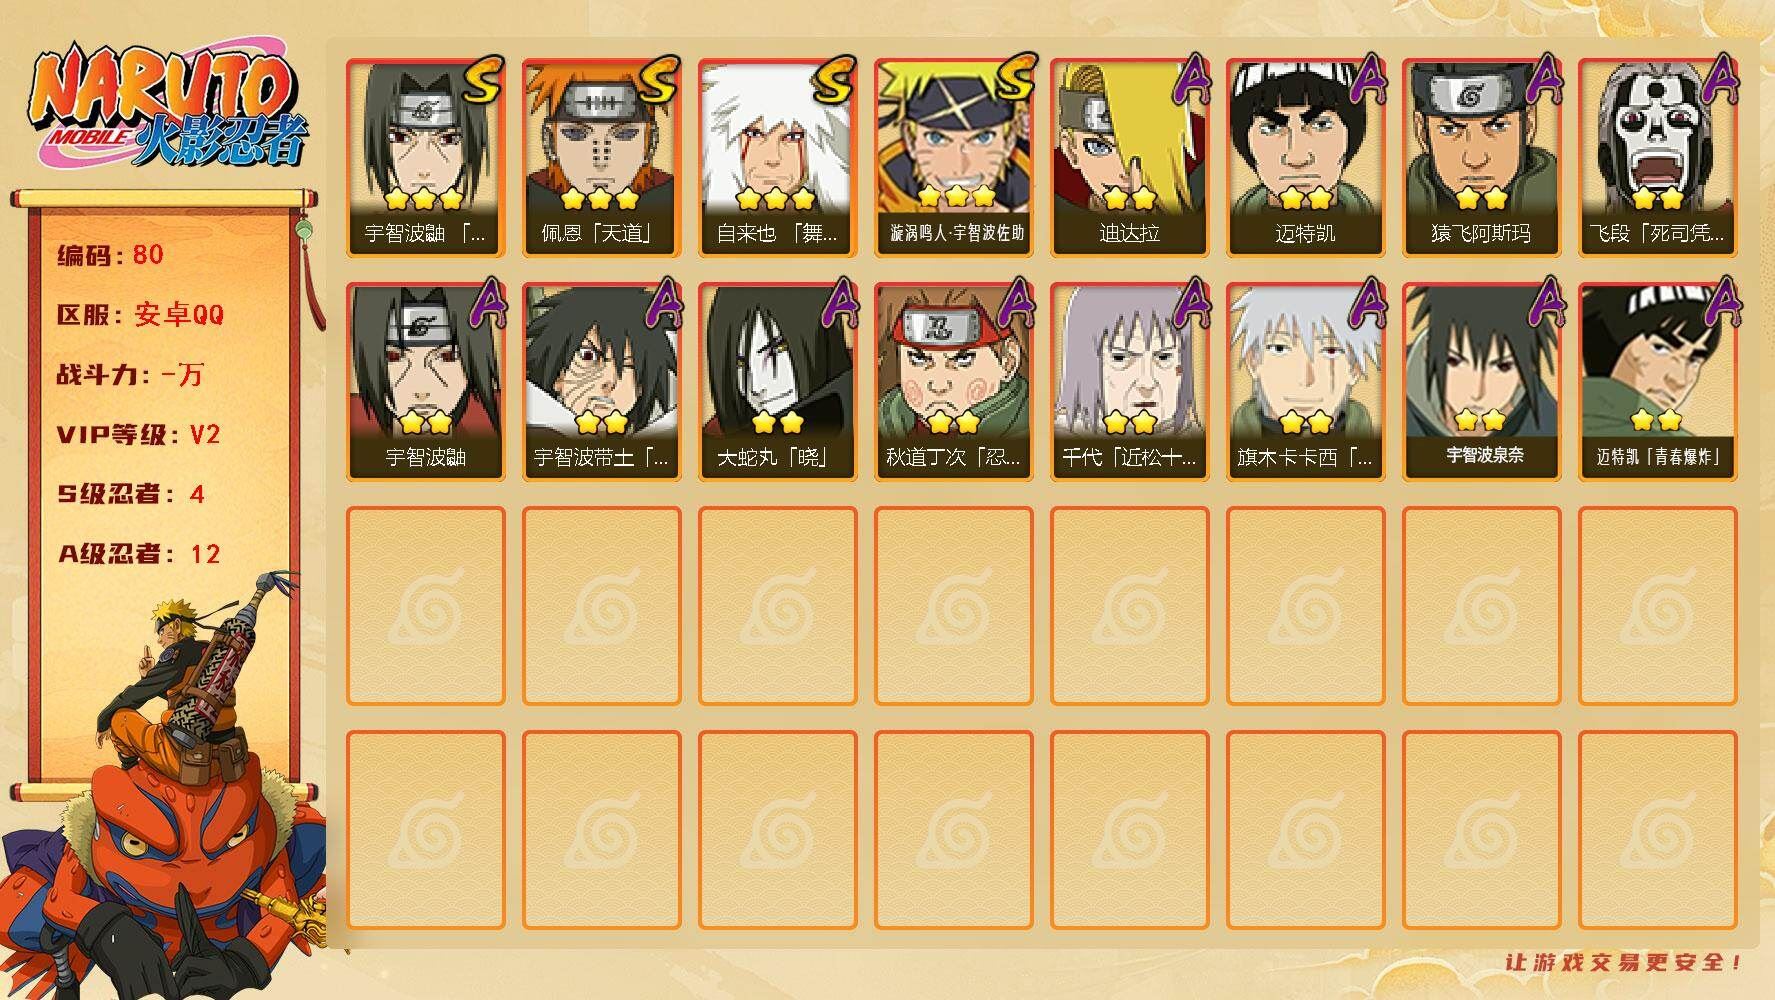Viewport: 1775px width, 1000px height.
Task: Click the 宇智波泉奈 ninja card
Action: pos(1481,382)
